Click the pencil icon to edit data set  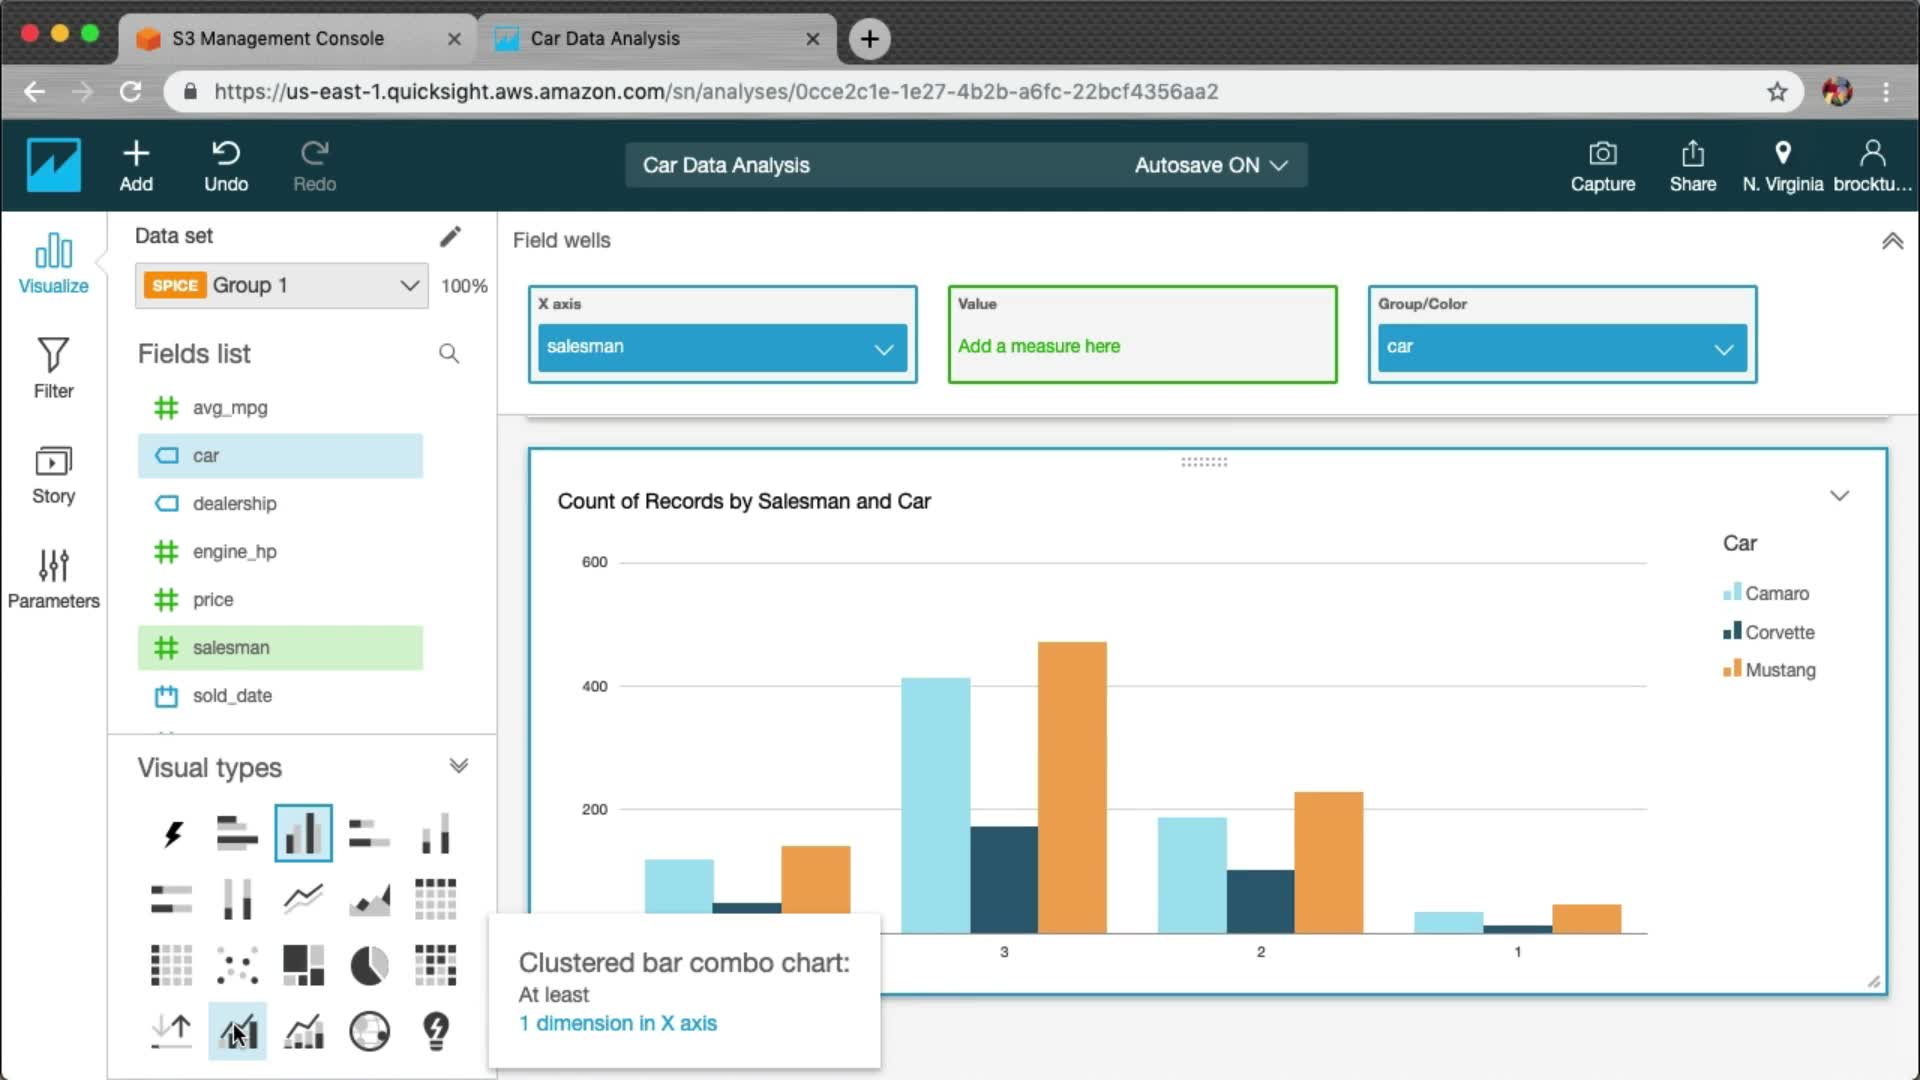(450, 236)
